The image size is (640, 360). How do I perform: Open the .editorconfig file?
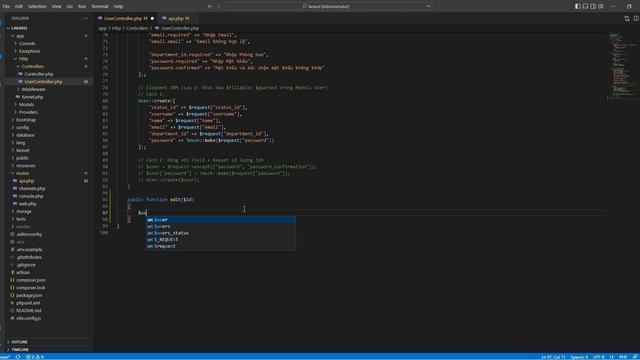(28, 234)
